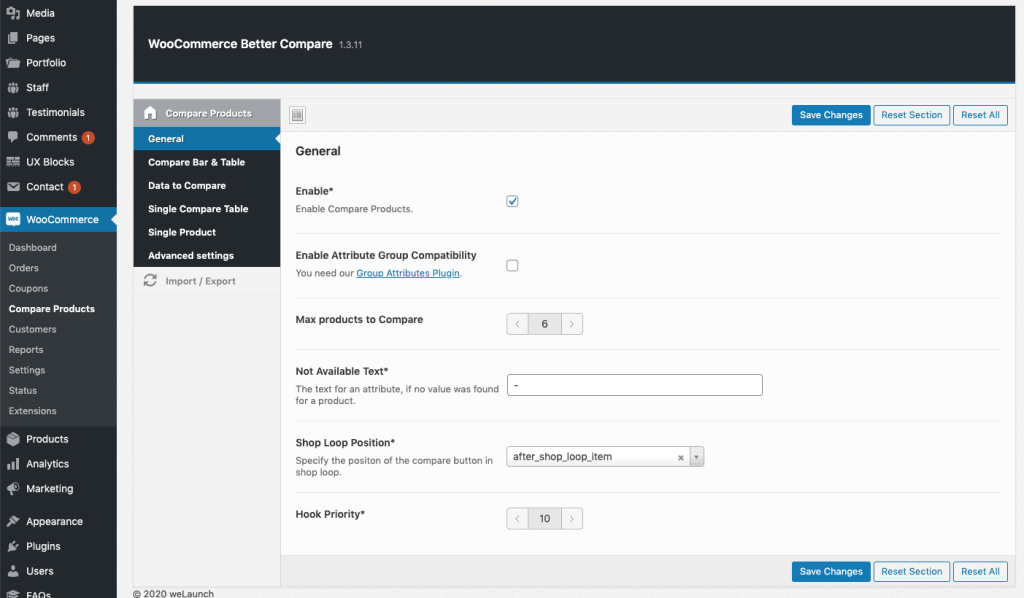Click the Import / Export refresh icon

(150, 281)
